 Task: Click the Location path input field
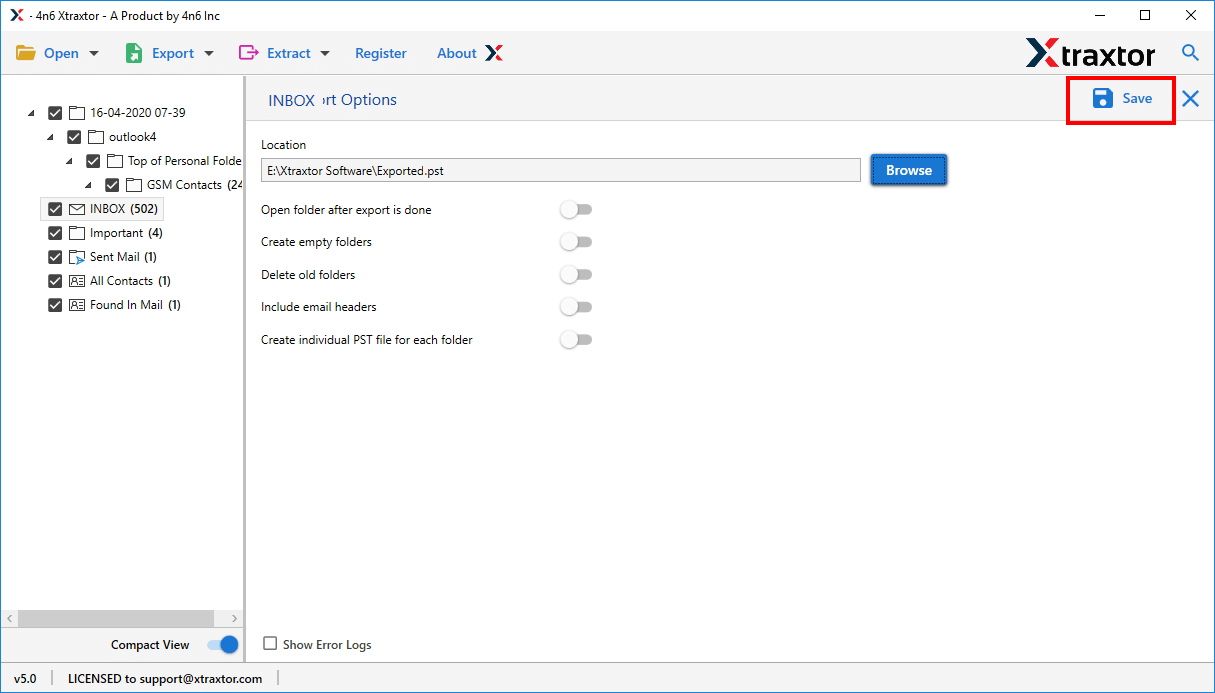click(560, 171)
